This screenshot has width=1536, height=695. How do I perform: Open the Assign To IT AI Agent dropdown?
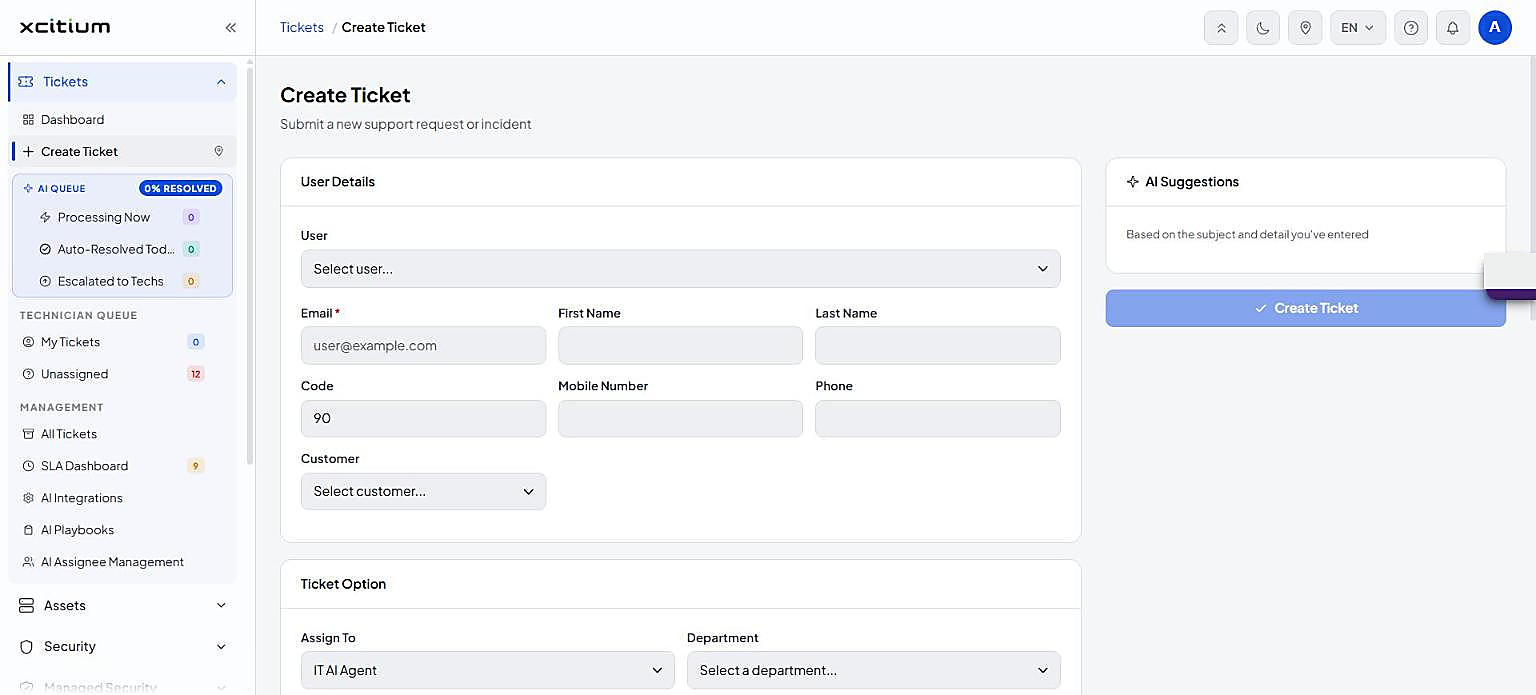(487, 670)
